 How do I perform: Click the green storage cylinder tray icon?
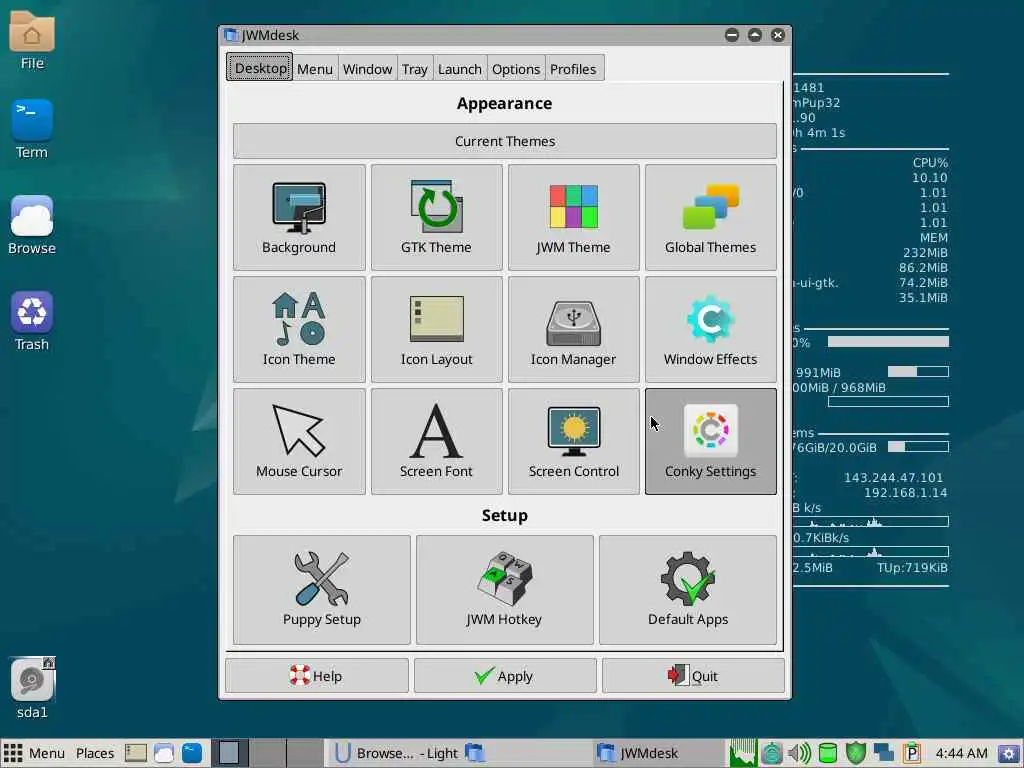[x=827, y=753]
